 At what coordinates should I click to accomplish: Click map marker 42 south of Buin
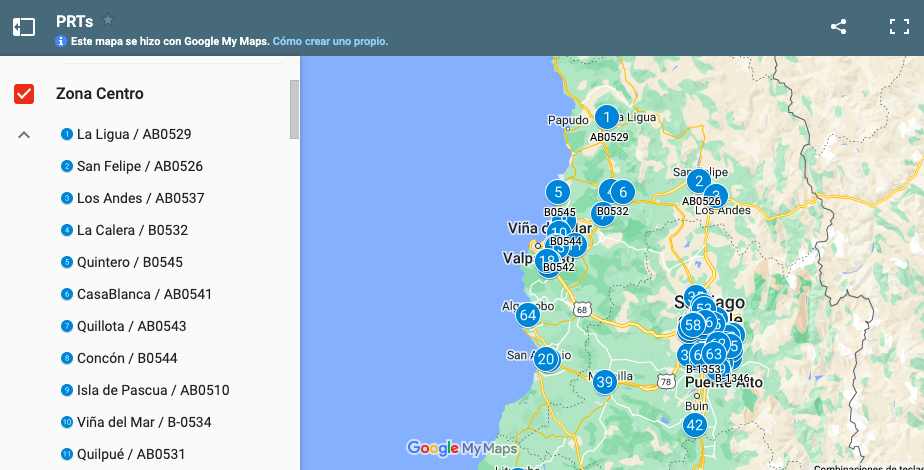[x=695, y=425]
